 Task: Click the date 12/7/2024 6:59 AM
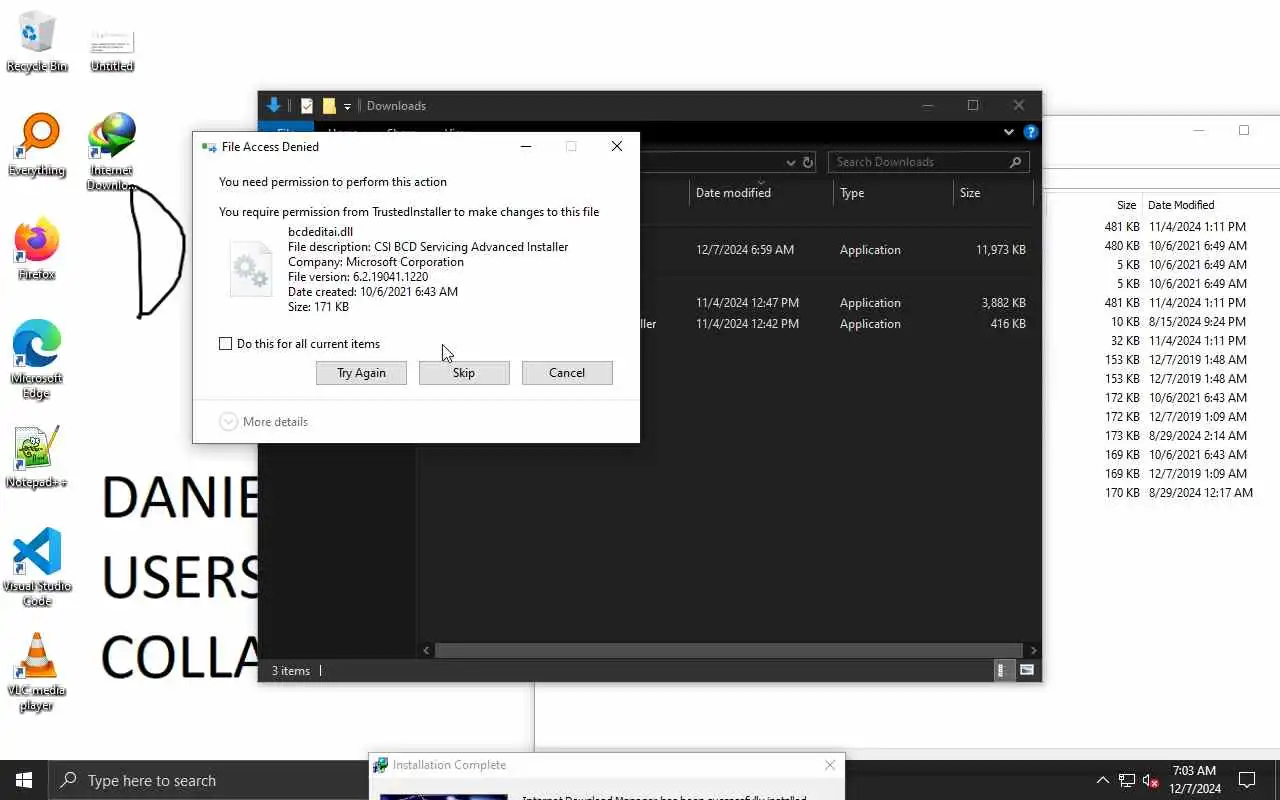point(745,250)
